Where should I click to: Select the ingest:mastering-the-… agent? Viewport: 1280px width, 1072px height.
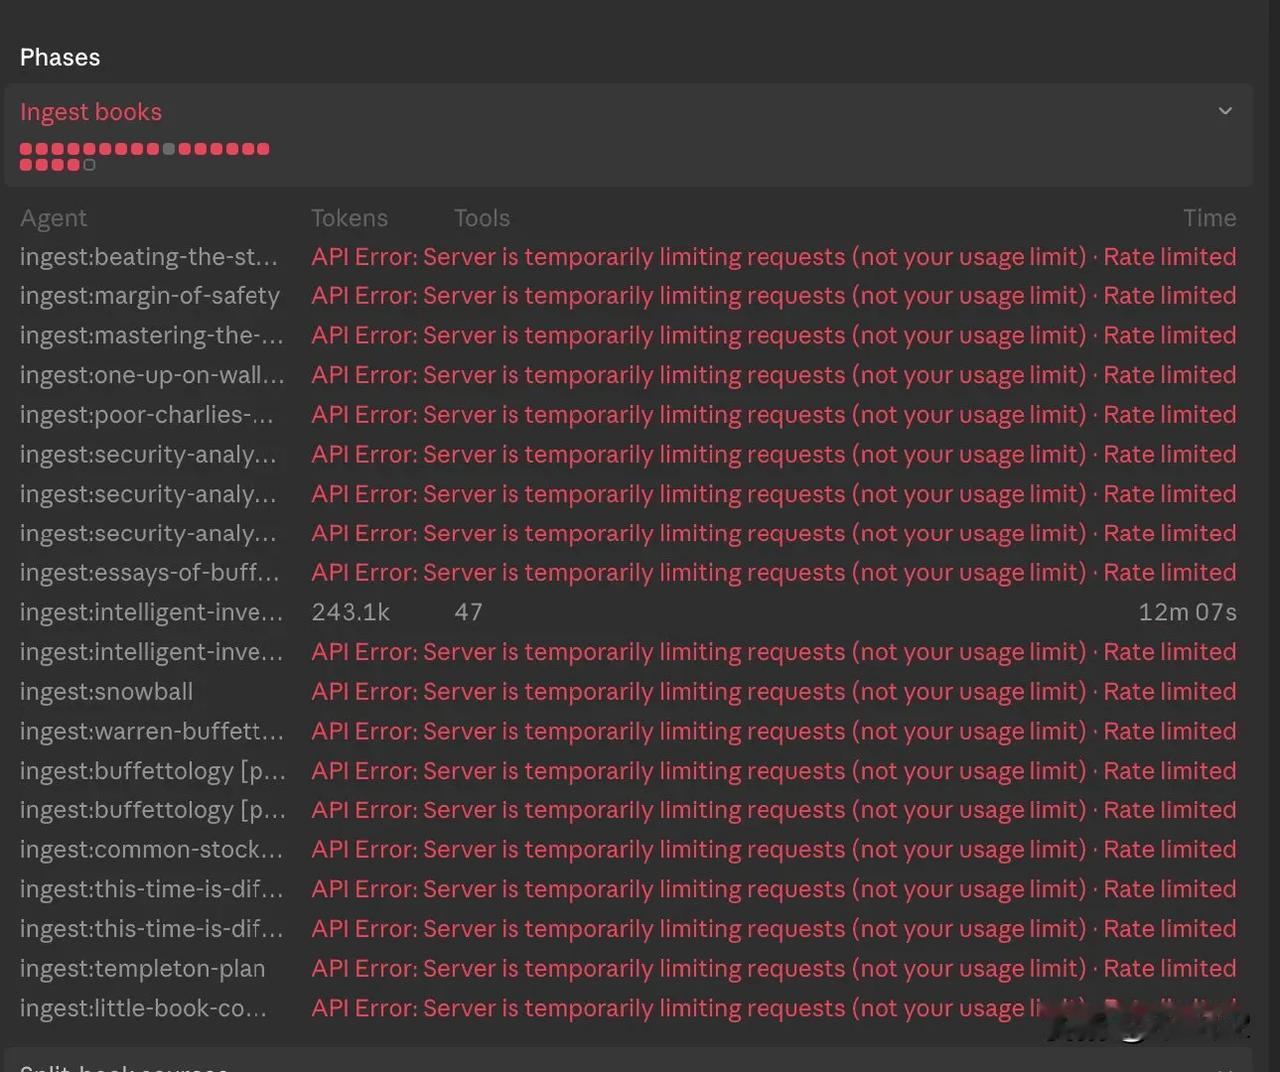point(152,336)
